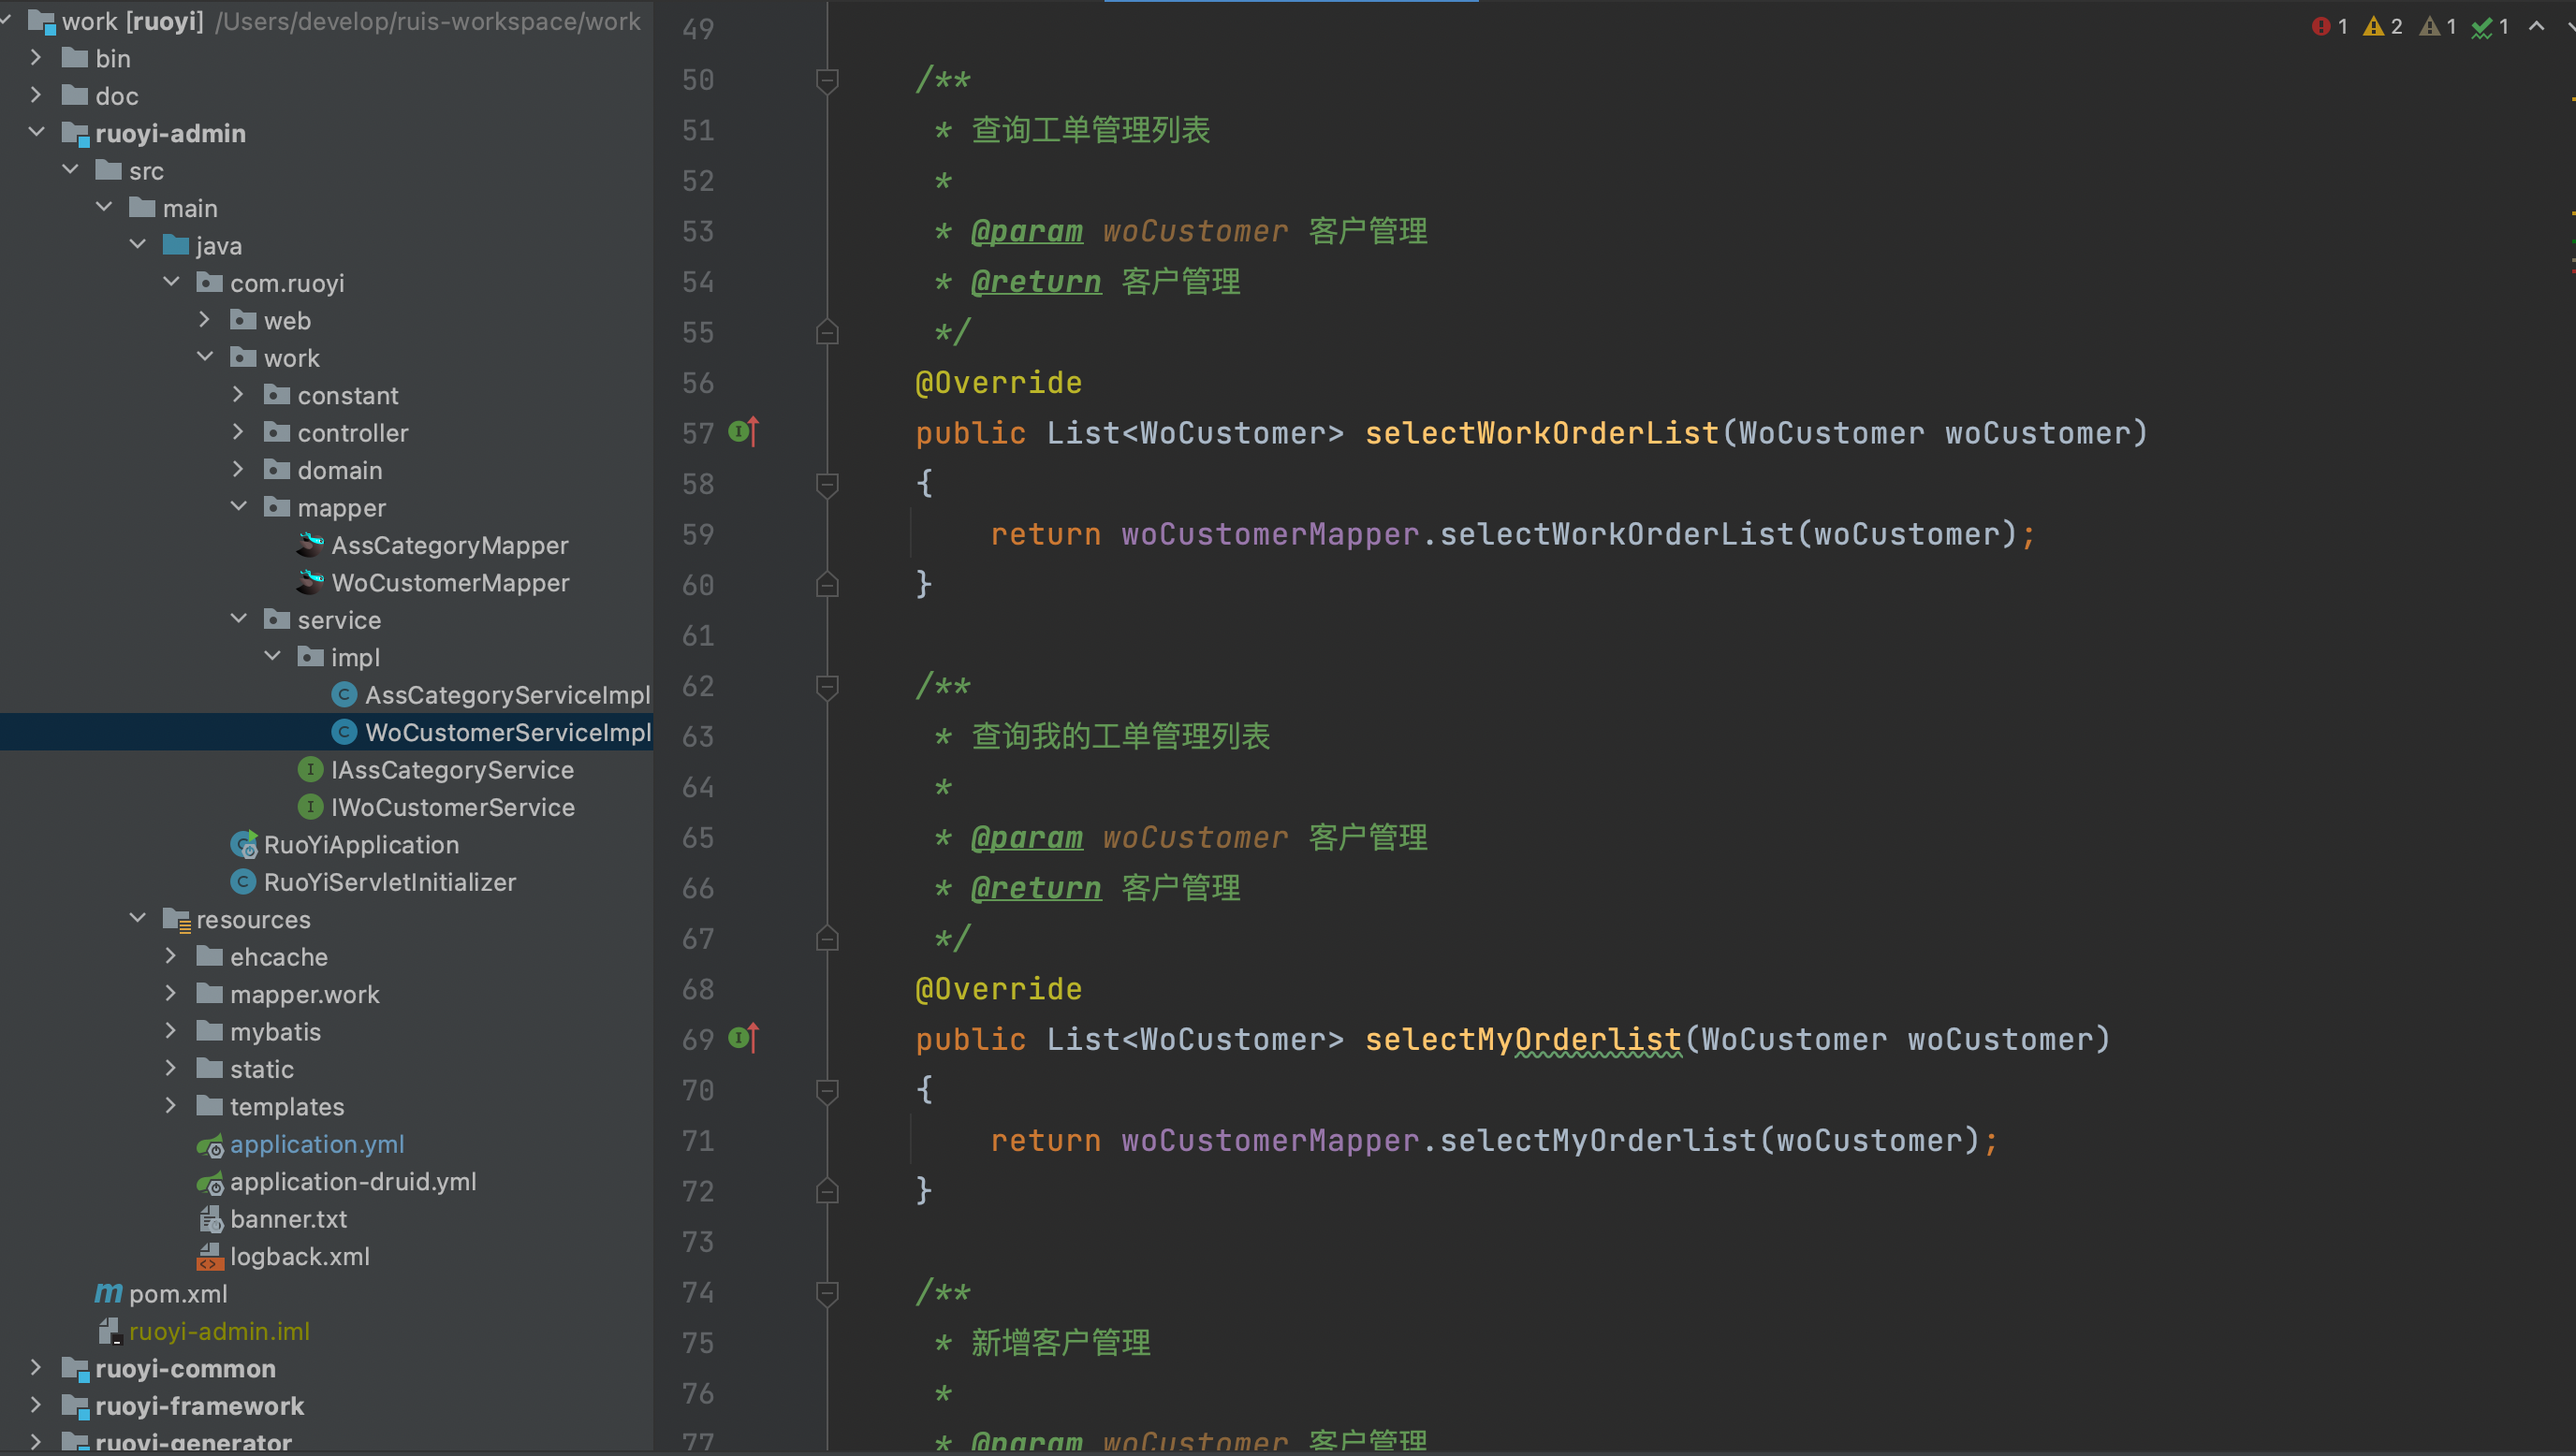
Task: Toggle the fold marker at line 72
Action: (x=827, y=1191)
